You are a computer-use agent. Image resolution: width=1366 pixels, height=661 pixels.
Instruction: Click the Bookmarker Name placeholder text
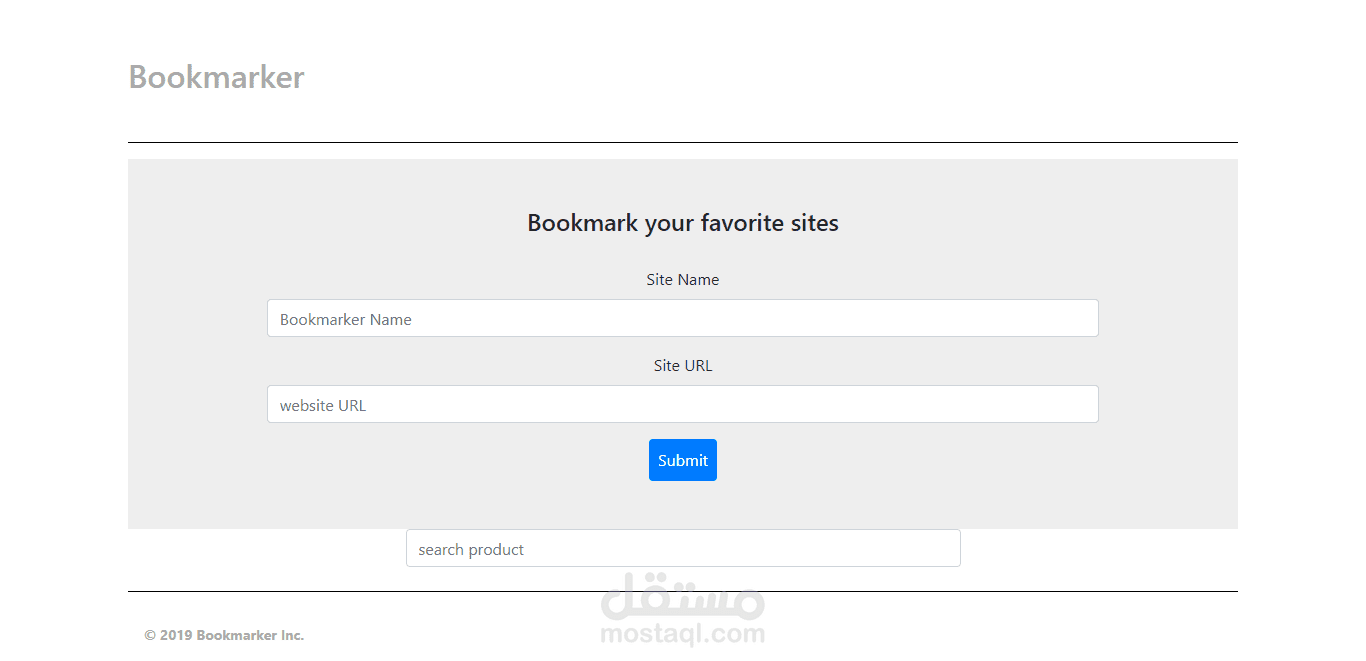point(346,320)
